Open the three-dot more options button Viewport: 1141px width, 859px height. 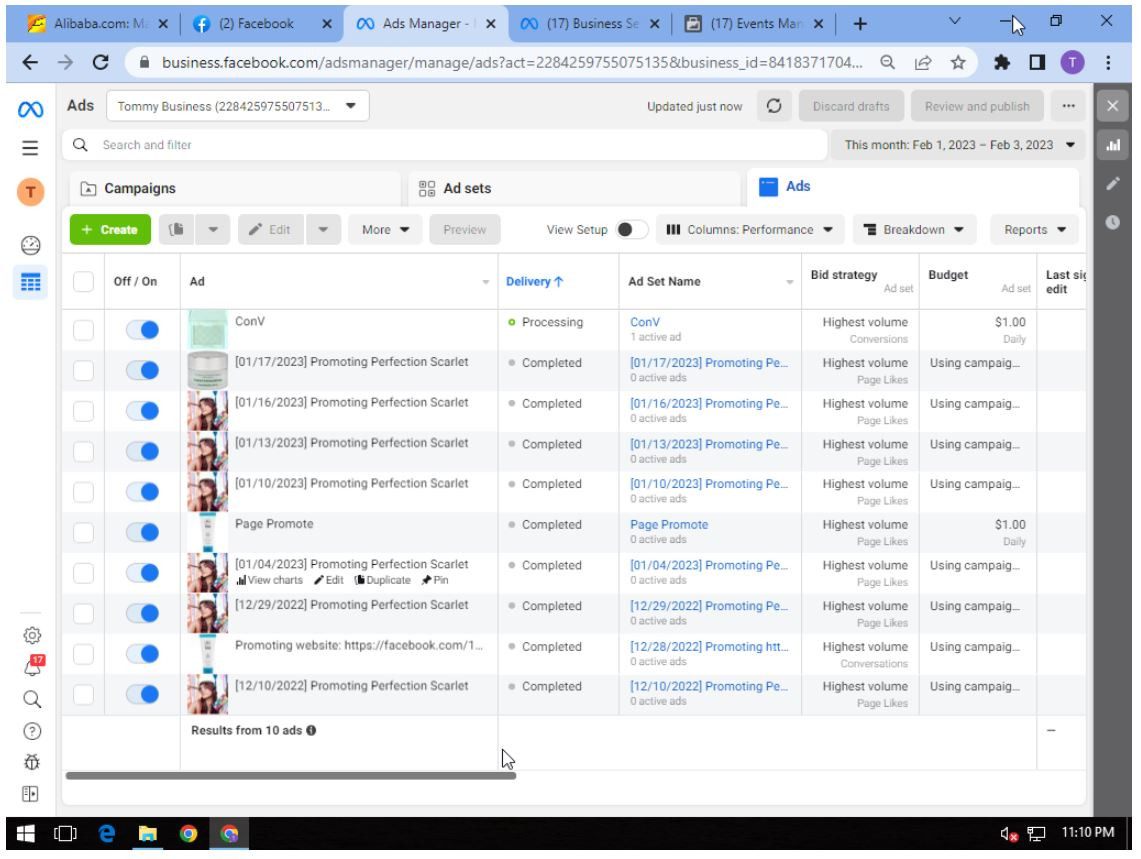click(x=1068, y=106)
